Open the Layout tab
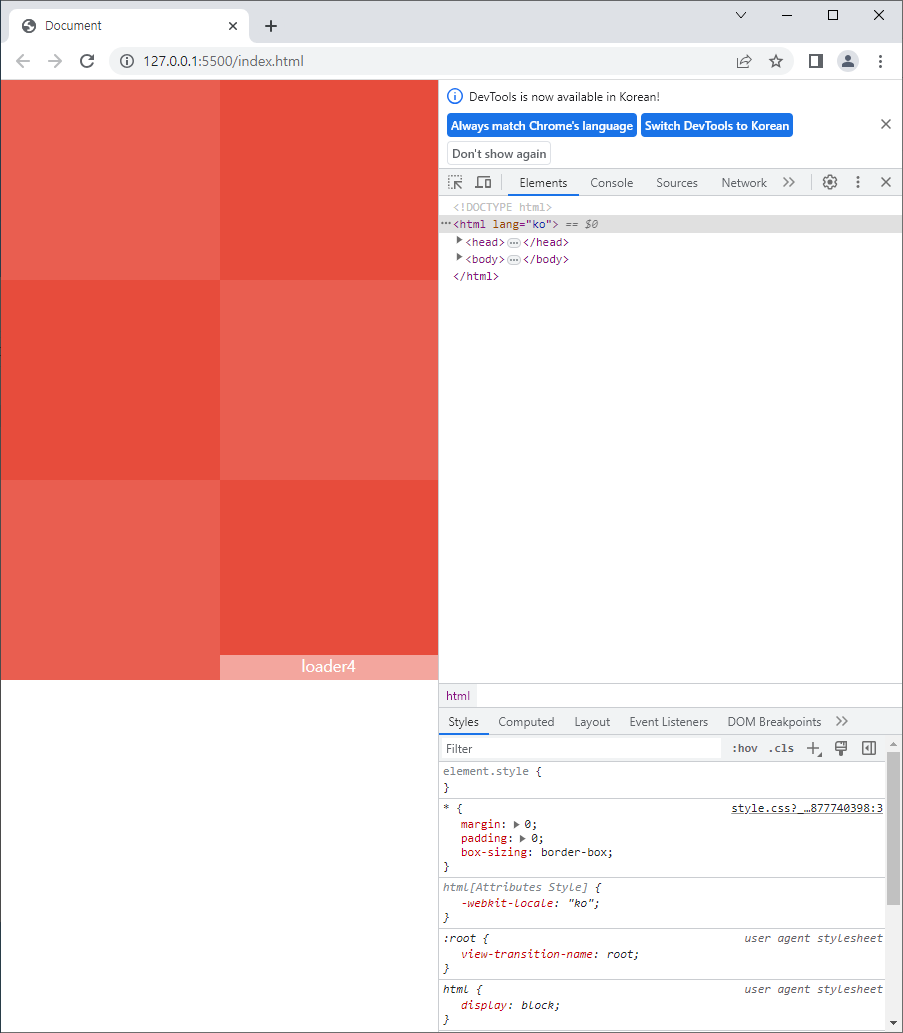This screenshot has width=903, height=1033. click(592, 722)
